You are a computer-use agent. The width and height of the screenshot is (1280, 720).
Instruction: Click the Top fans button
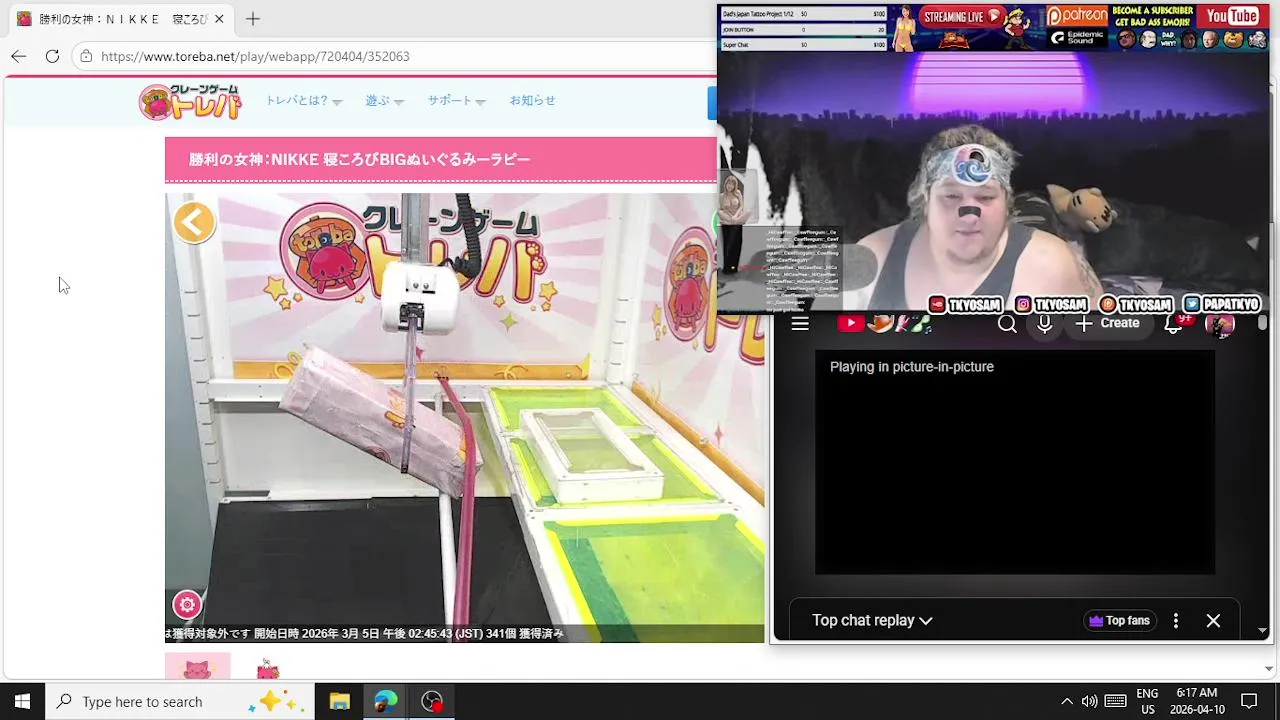pos(1119,621)
